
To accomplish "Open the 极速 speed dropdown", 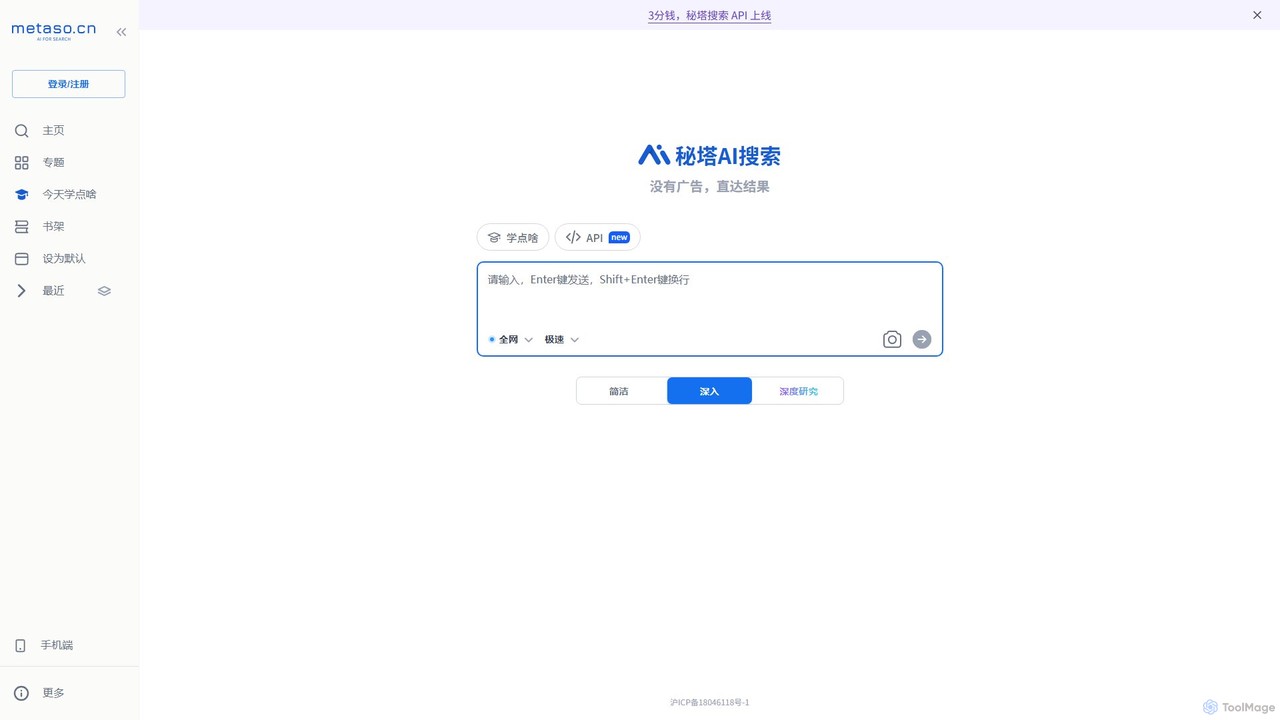I will click(562, 340).
